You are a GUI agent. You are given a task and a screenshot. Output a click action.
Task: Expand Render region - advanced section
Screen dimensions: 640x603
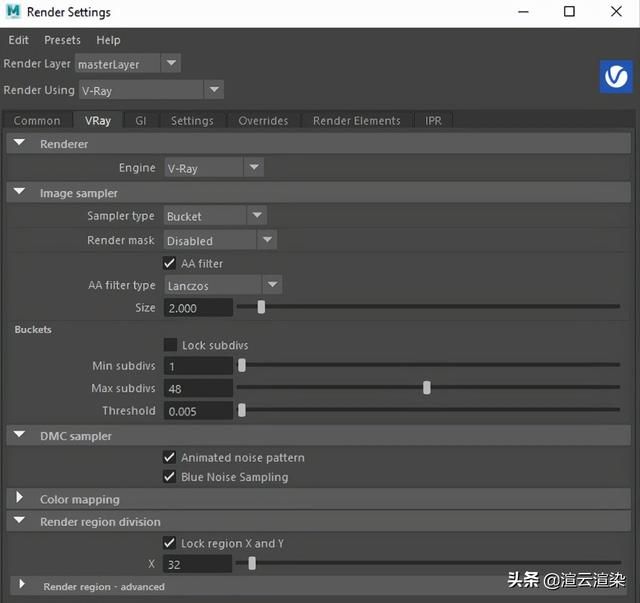(20, 586)
